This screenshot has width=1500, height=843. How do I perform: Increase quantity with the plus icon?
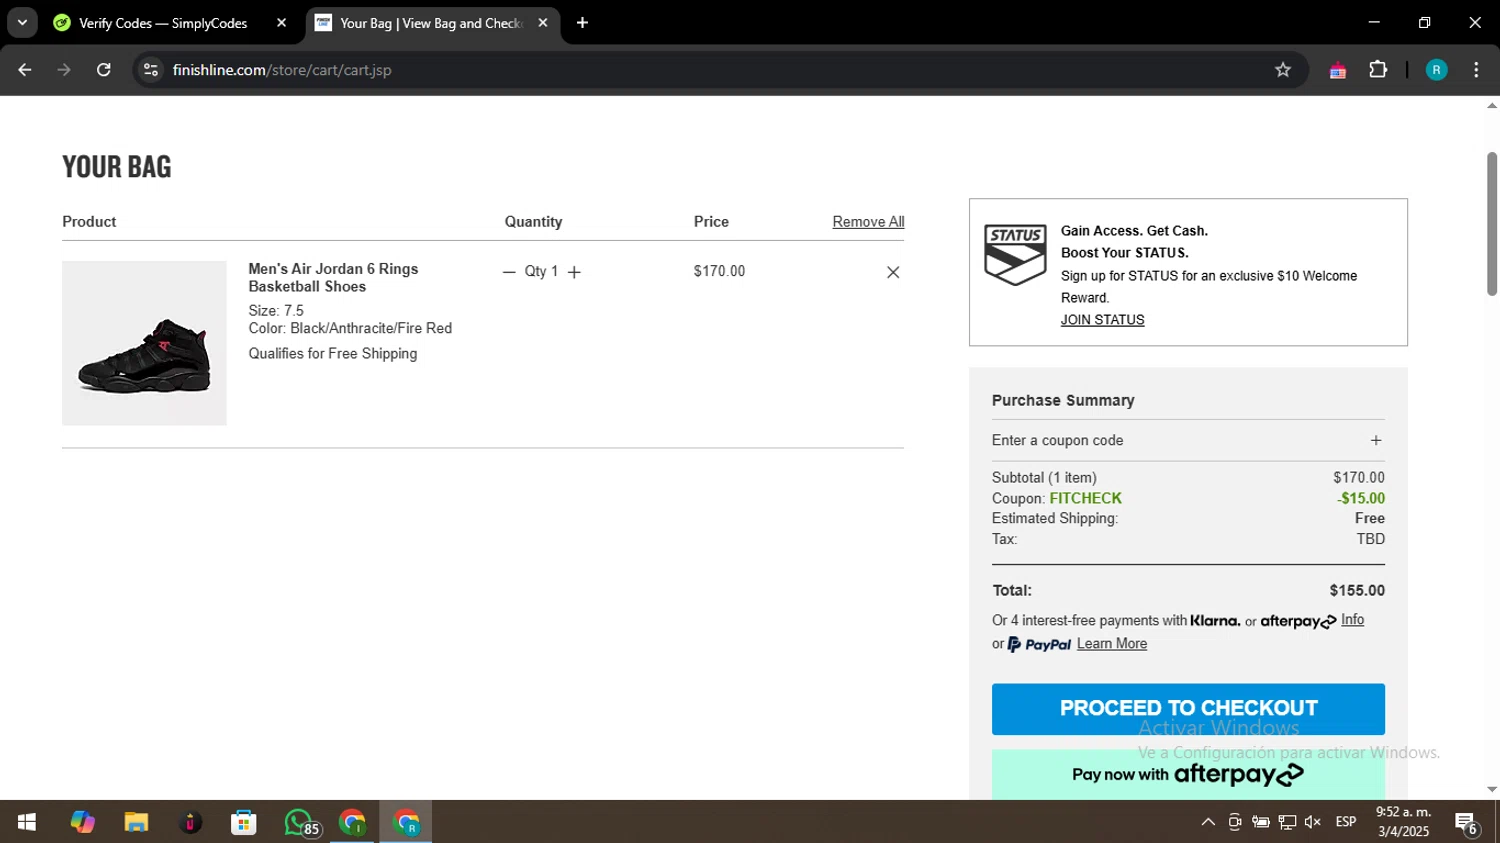pyautogui.click(x=574, y=272)
